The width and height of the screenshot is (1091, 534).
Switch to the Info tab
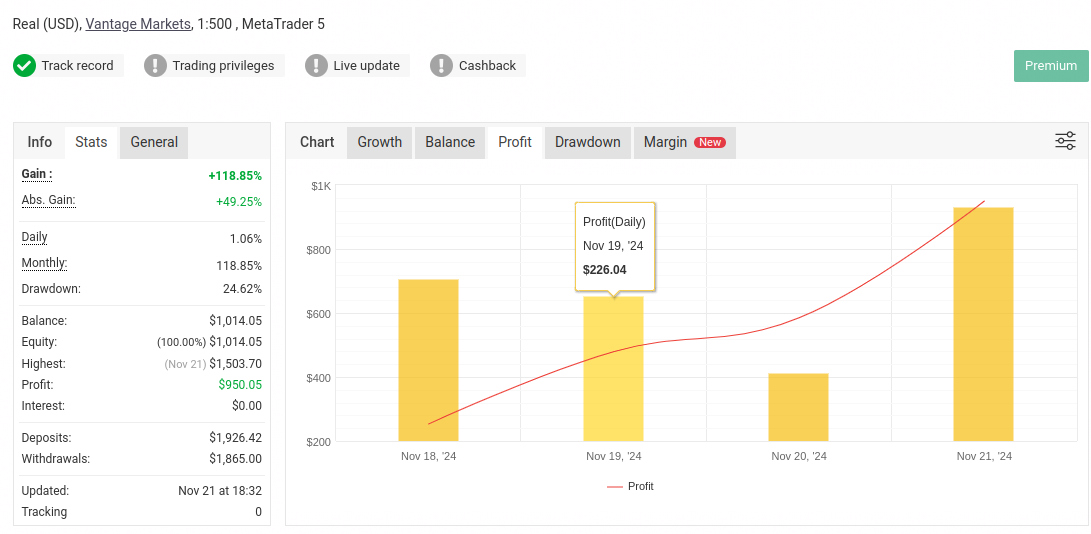pyautogui.click(x=40, y=142)
